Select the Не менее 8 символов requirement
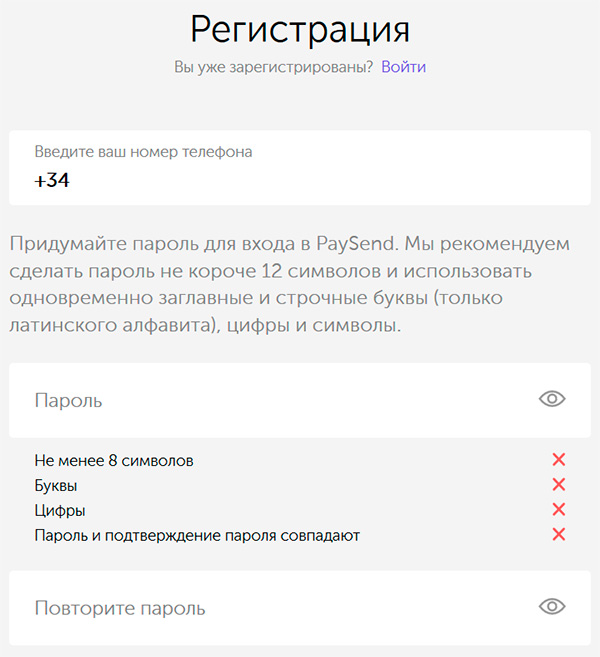This screenshot has width=600, height=657. pyautogui.click(x=114, y=461)
